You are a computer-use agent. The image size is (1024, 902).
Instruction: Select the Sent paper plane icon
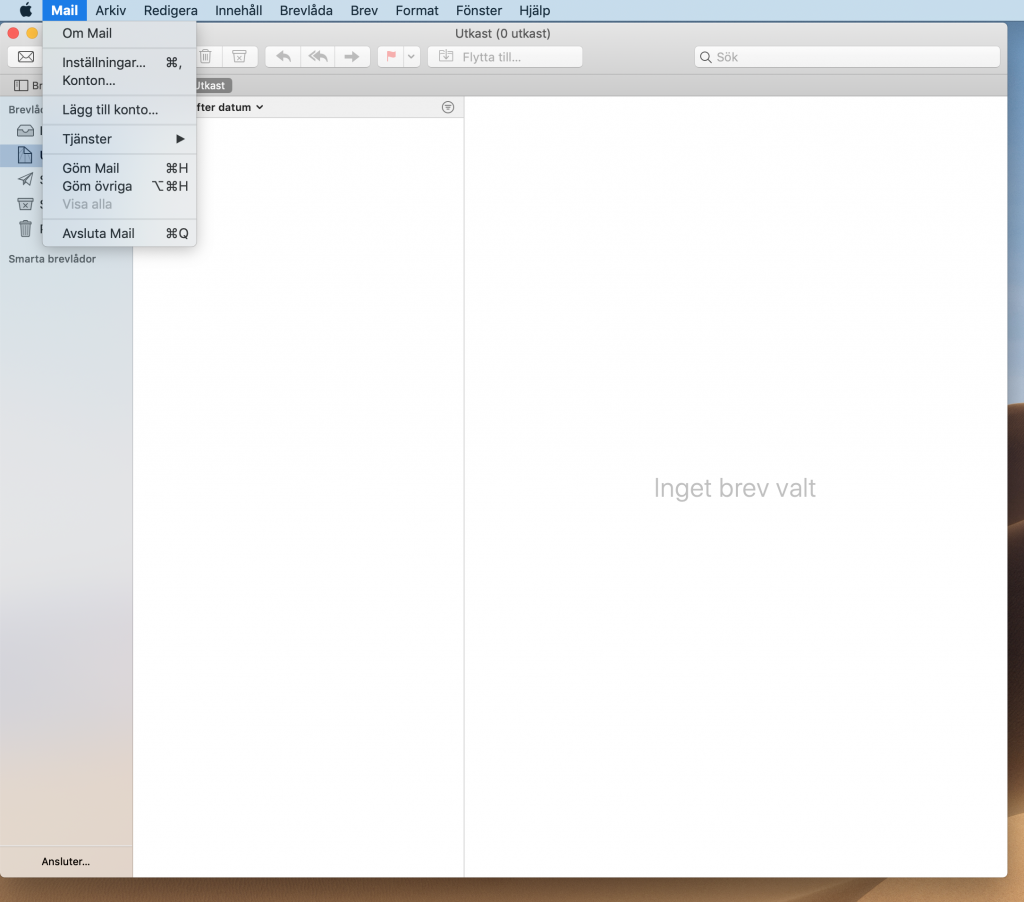[25, 179]
